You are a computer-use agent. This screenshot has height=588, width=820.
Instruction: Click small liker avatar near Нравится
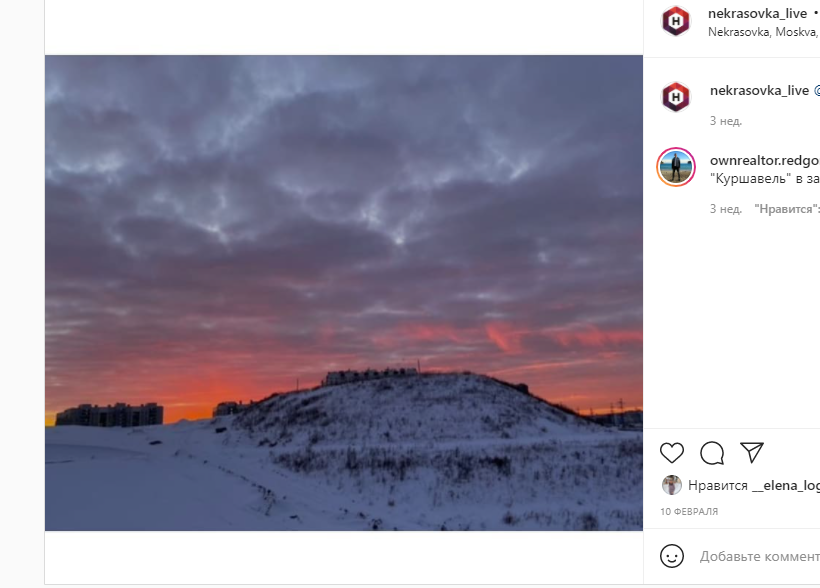[x=671, y=485]
